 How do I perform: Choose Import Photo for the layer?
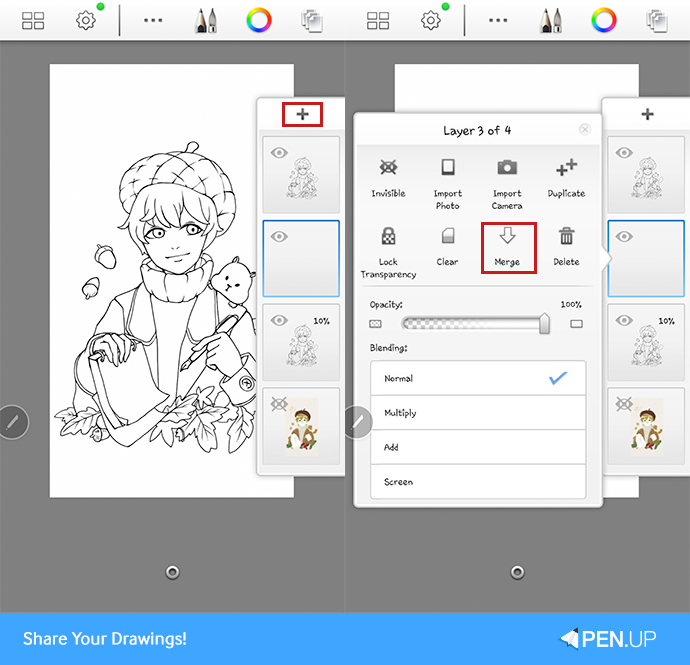point(448,184)
